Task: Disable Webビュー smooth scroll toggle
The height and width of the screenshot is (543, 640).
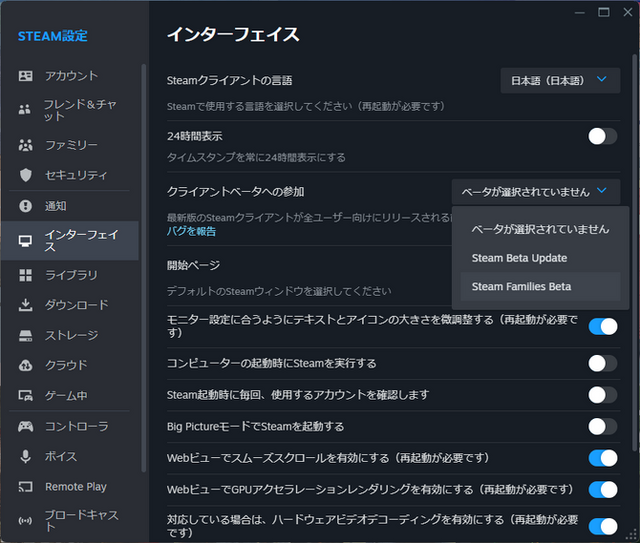Action: click(x=602, y=458)
